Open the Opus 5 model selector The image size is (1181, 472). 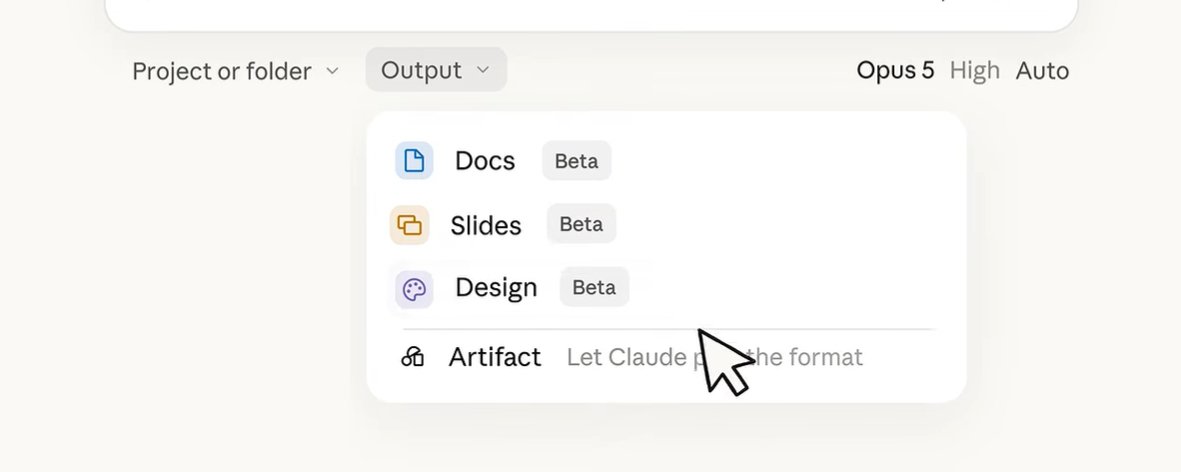[x=895, y=70]
